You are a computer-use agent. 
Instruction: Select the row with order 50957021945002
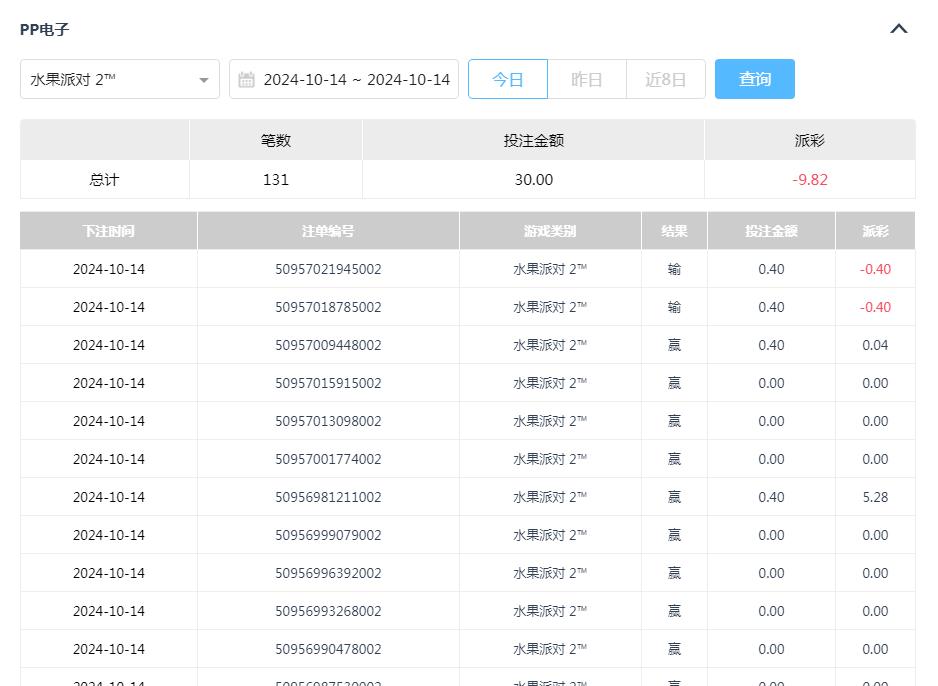coord(327,268)
